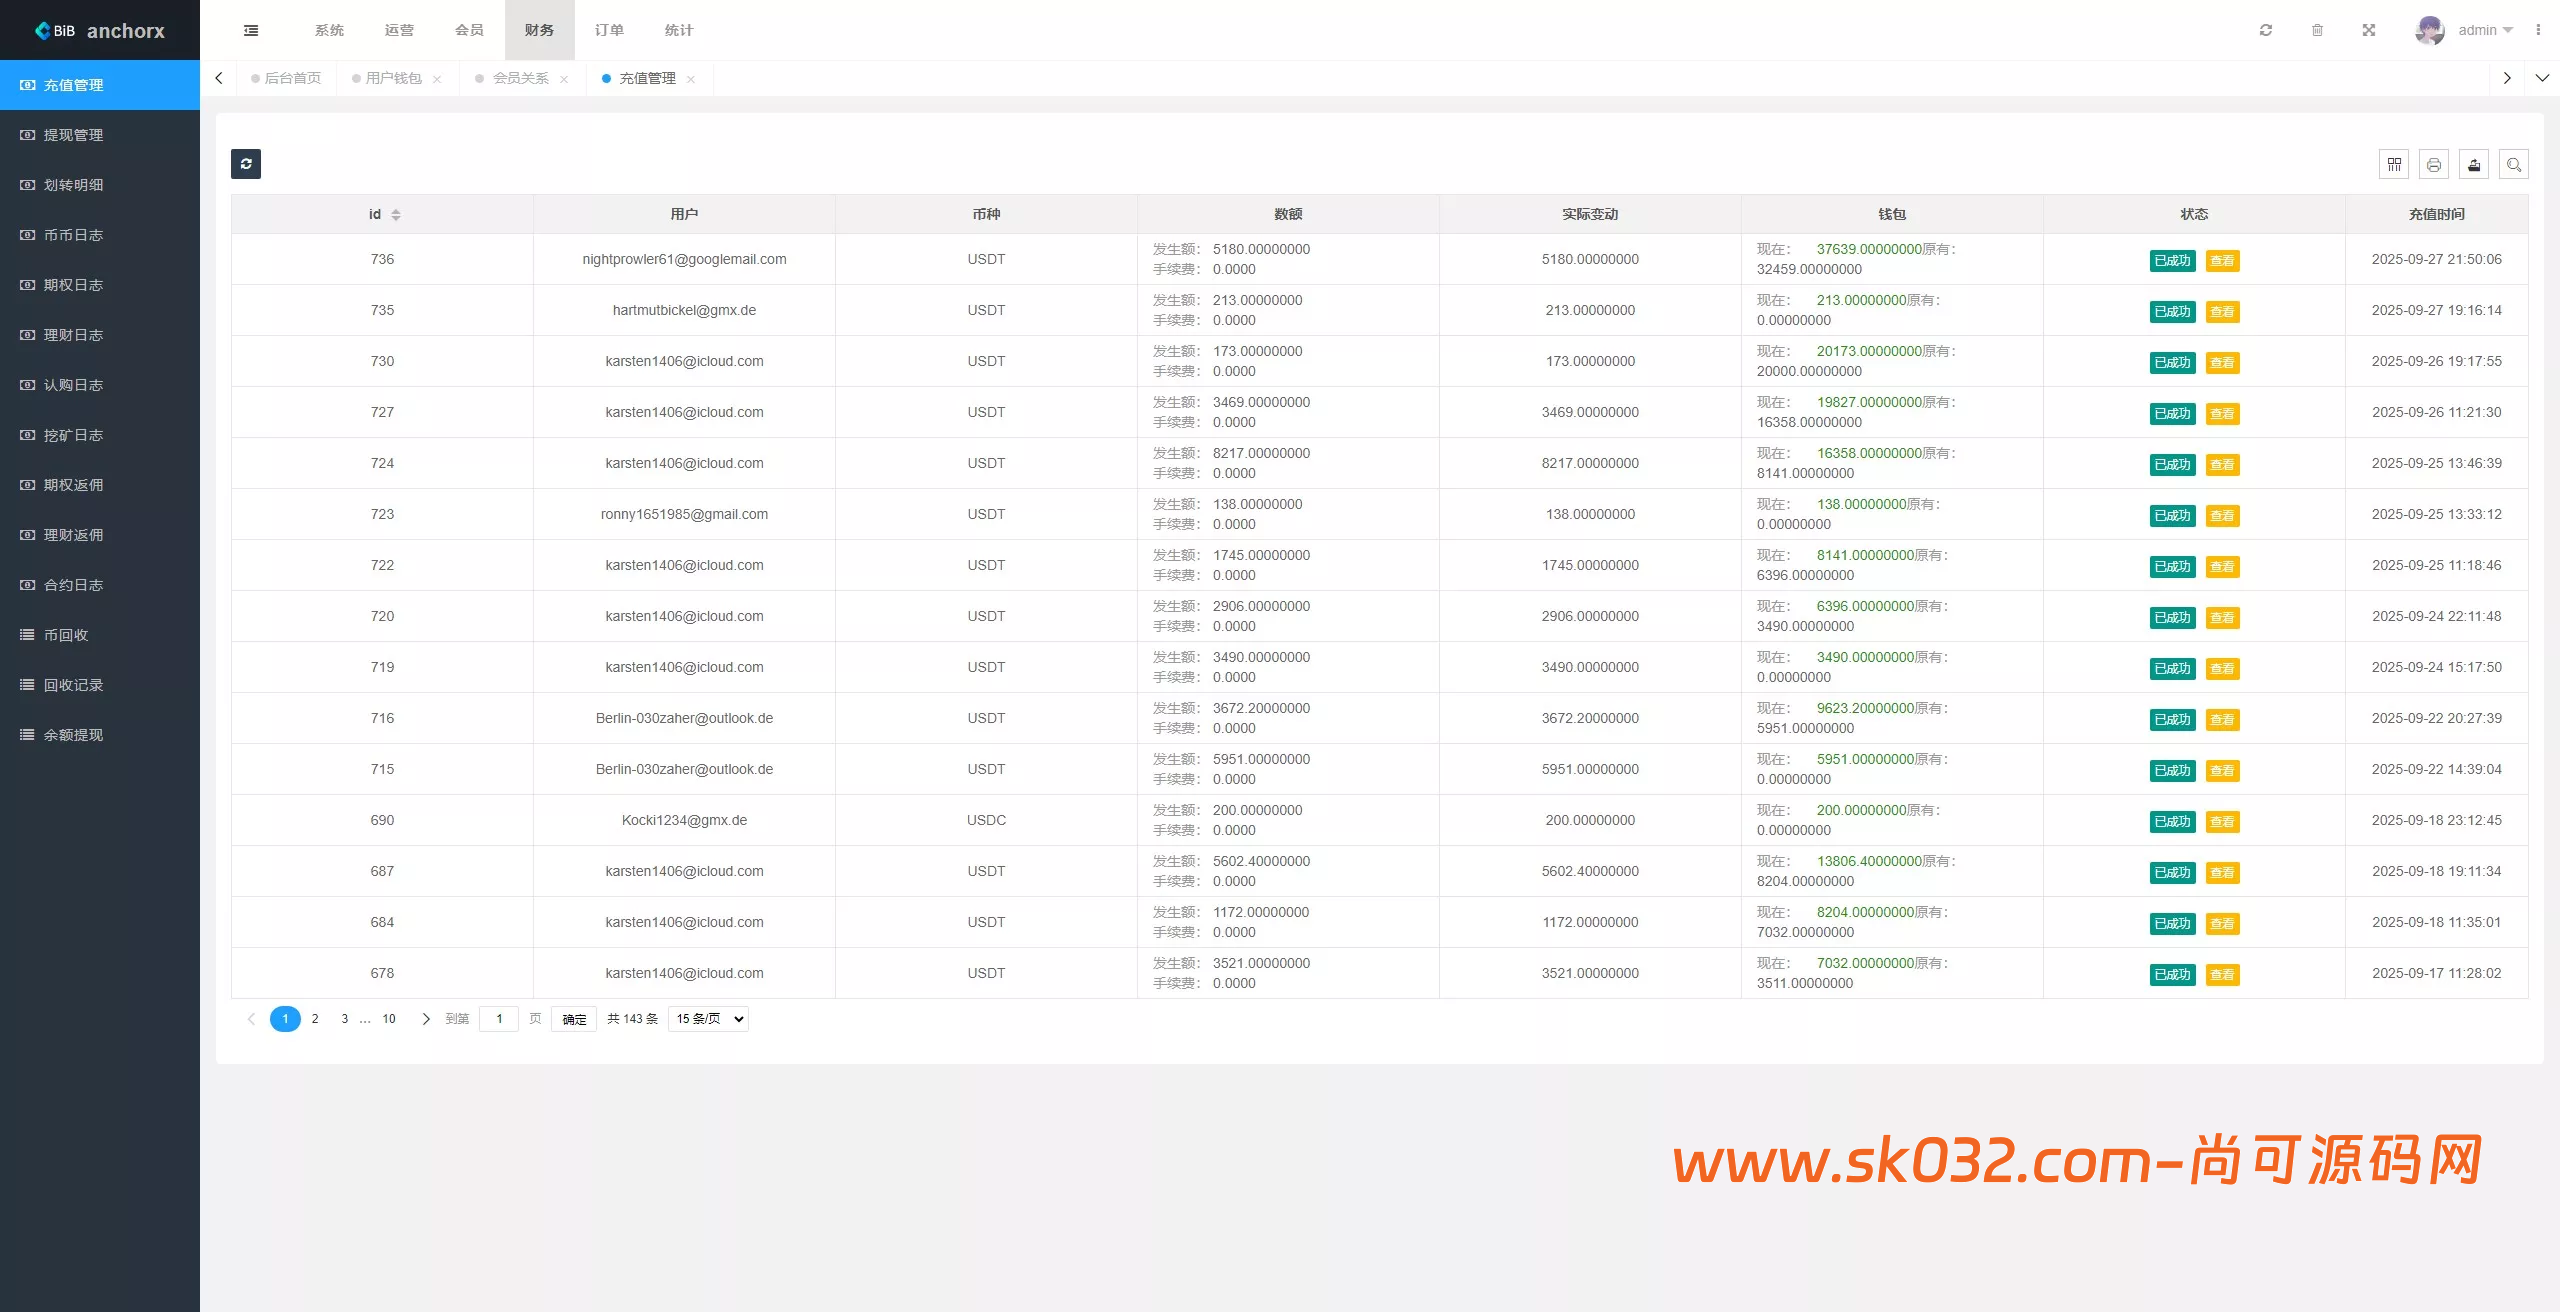Open the table search magnifier icon
This screenshot has height=1312, width=2560.
click(2514, 165)
